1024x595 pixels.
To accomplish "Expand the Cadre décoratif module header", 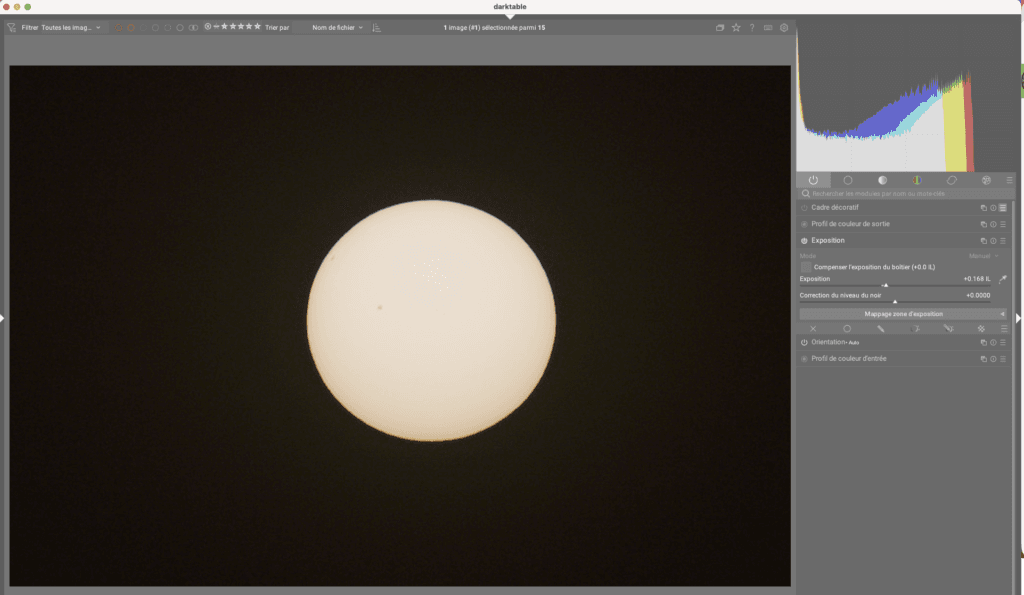I will (x=835, y=208).
